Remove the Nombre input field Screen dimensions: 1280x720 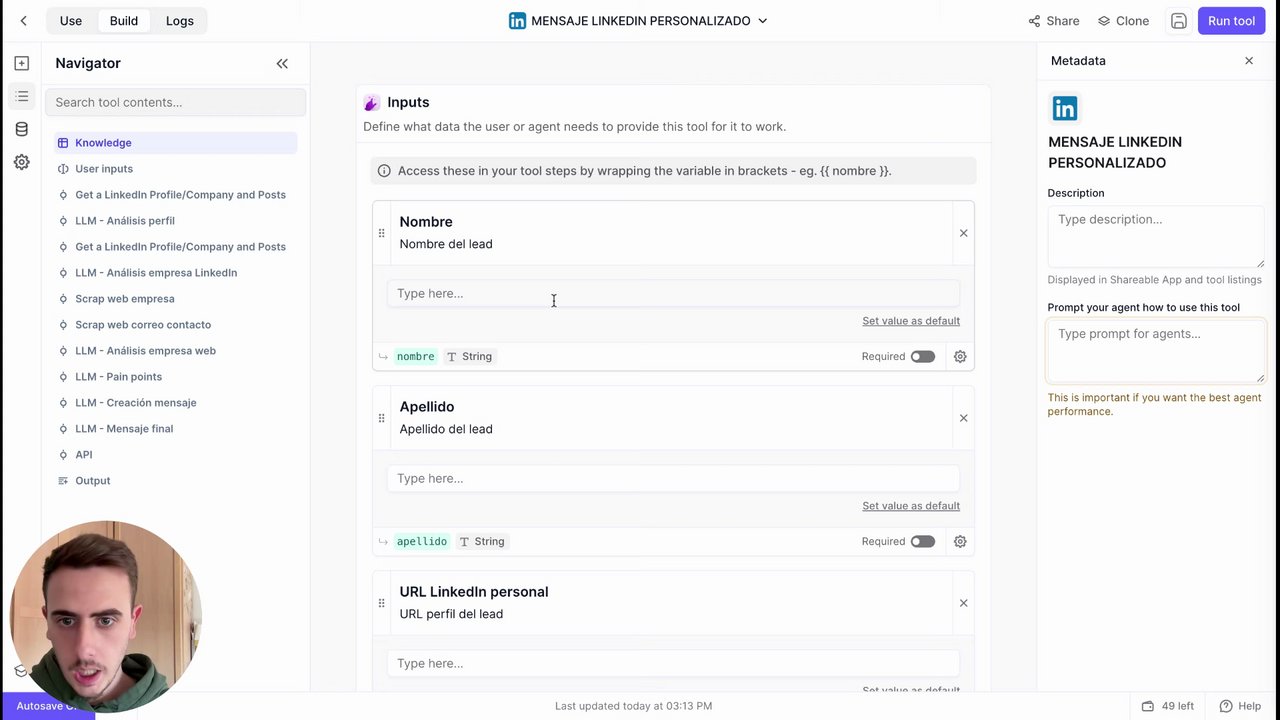(x=963, y=233)
